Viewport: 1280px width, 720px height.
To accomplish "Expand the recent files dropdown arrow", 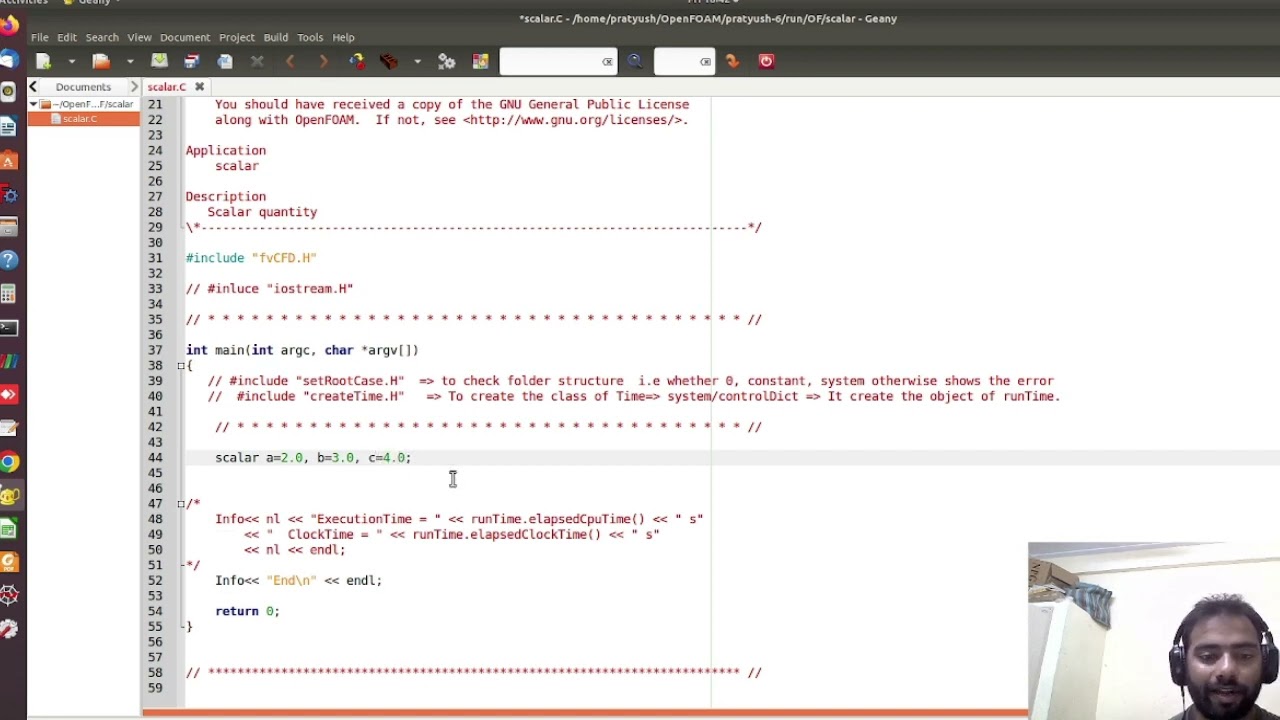I will point(129,61).
